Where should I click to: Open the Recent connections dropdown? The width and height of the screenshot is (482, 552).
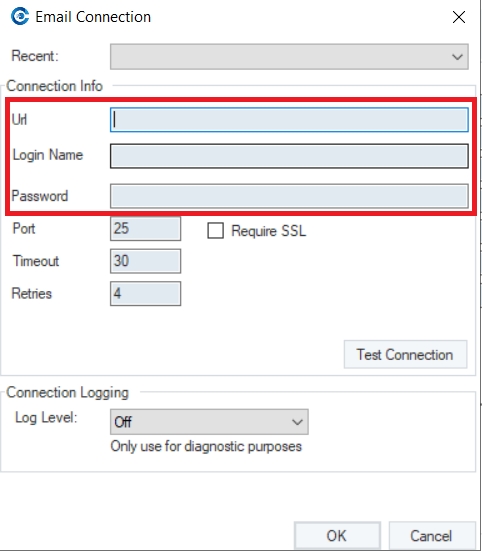click(x=289, y=56)
